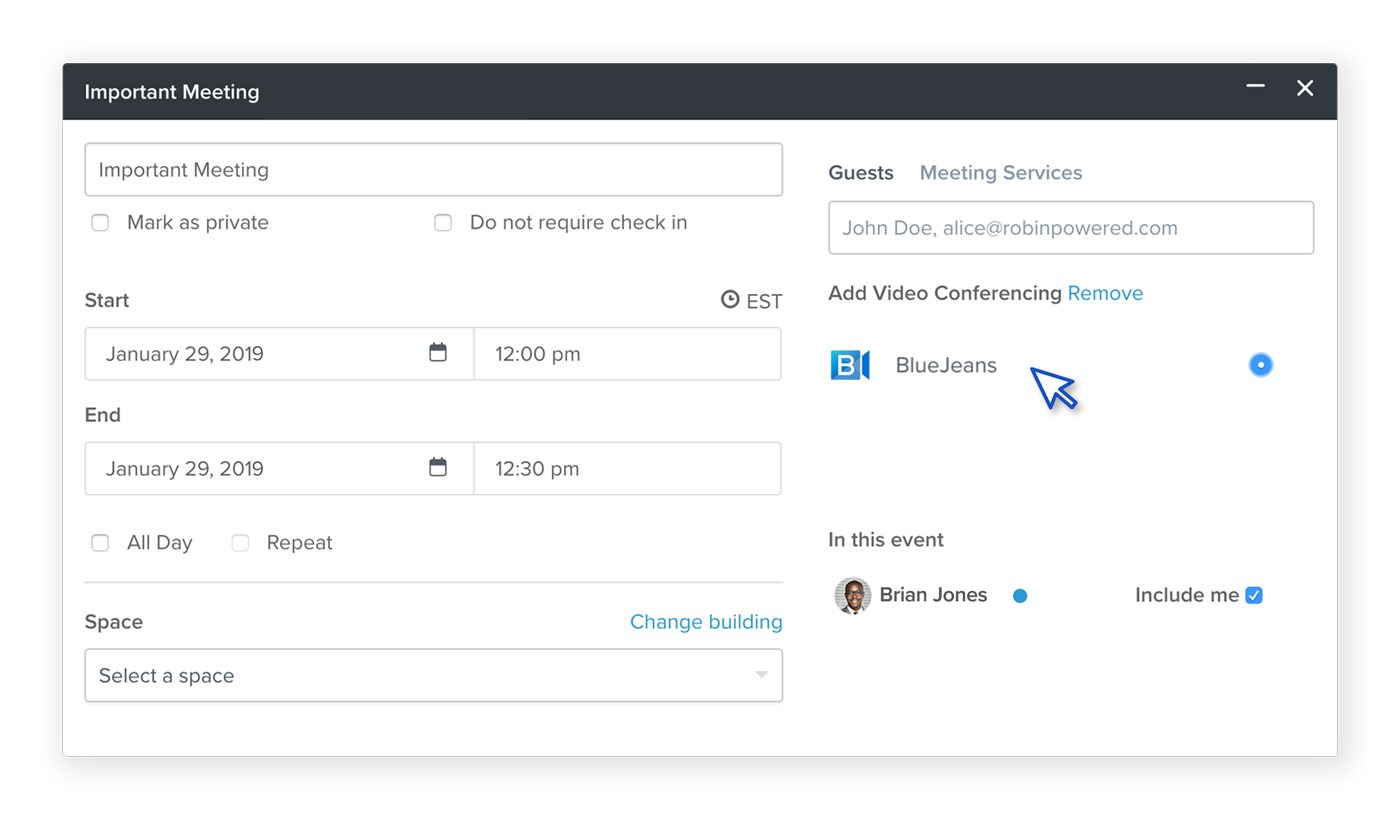Viewport: 1400px width, 819px height.
Task: Switch to the Meeting Services tab
Action: (x=1001, y=173)
